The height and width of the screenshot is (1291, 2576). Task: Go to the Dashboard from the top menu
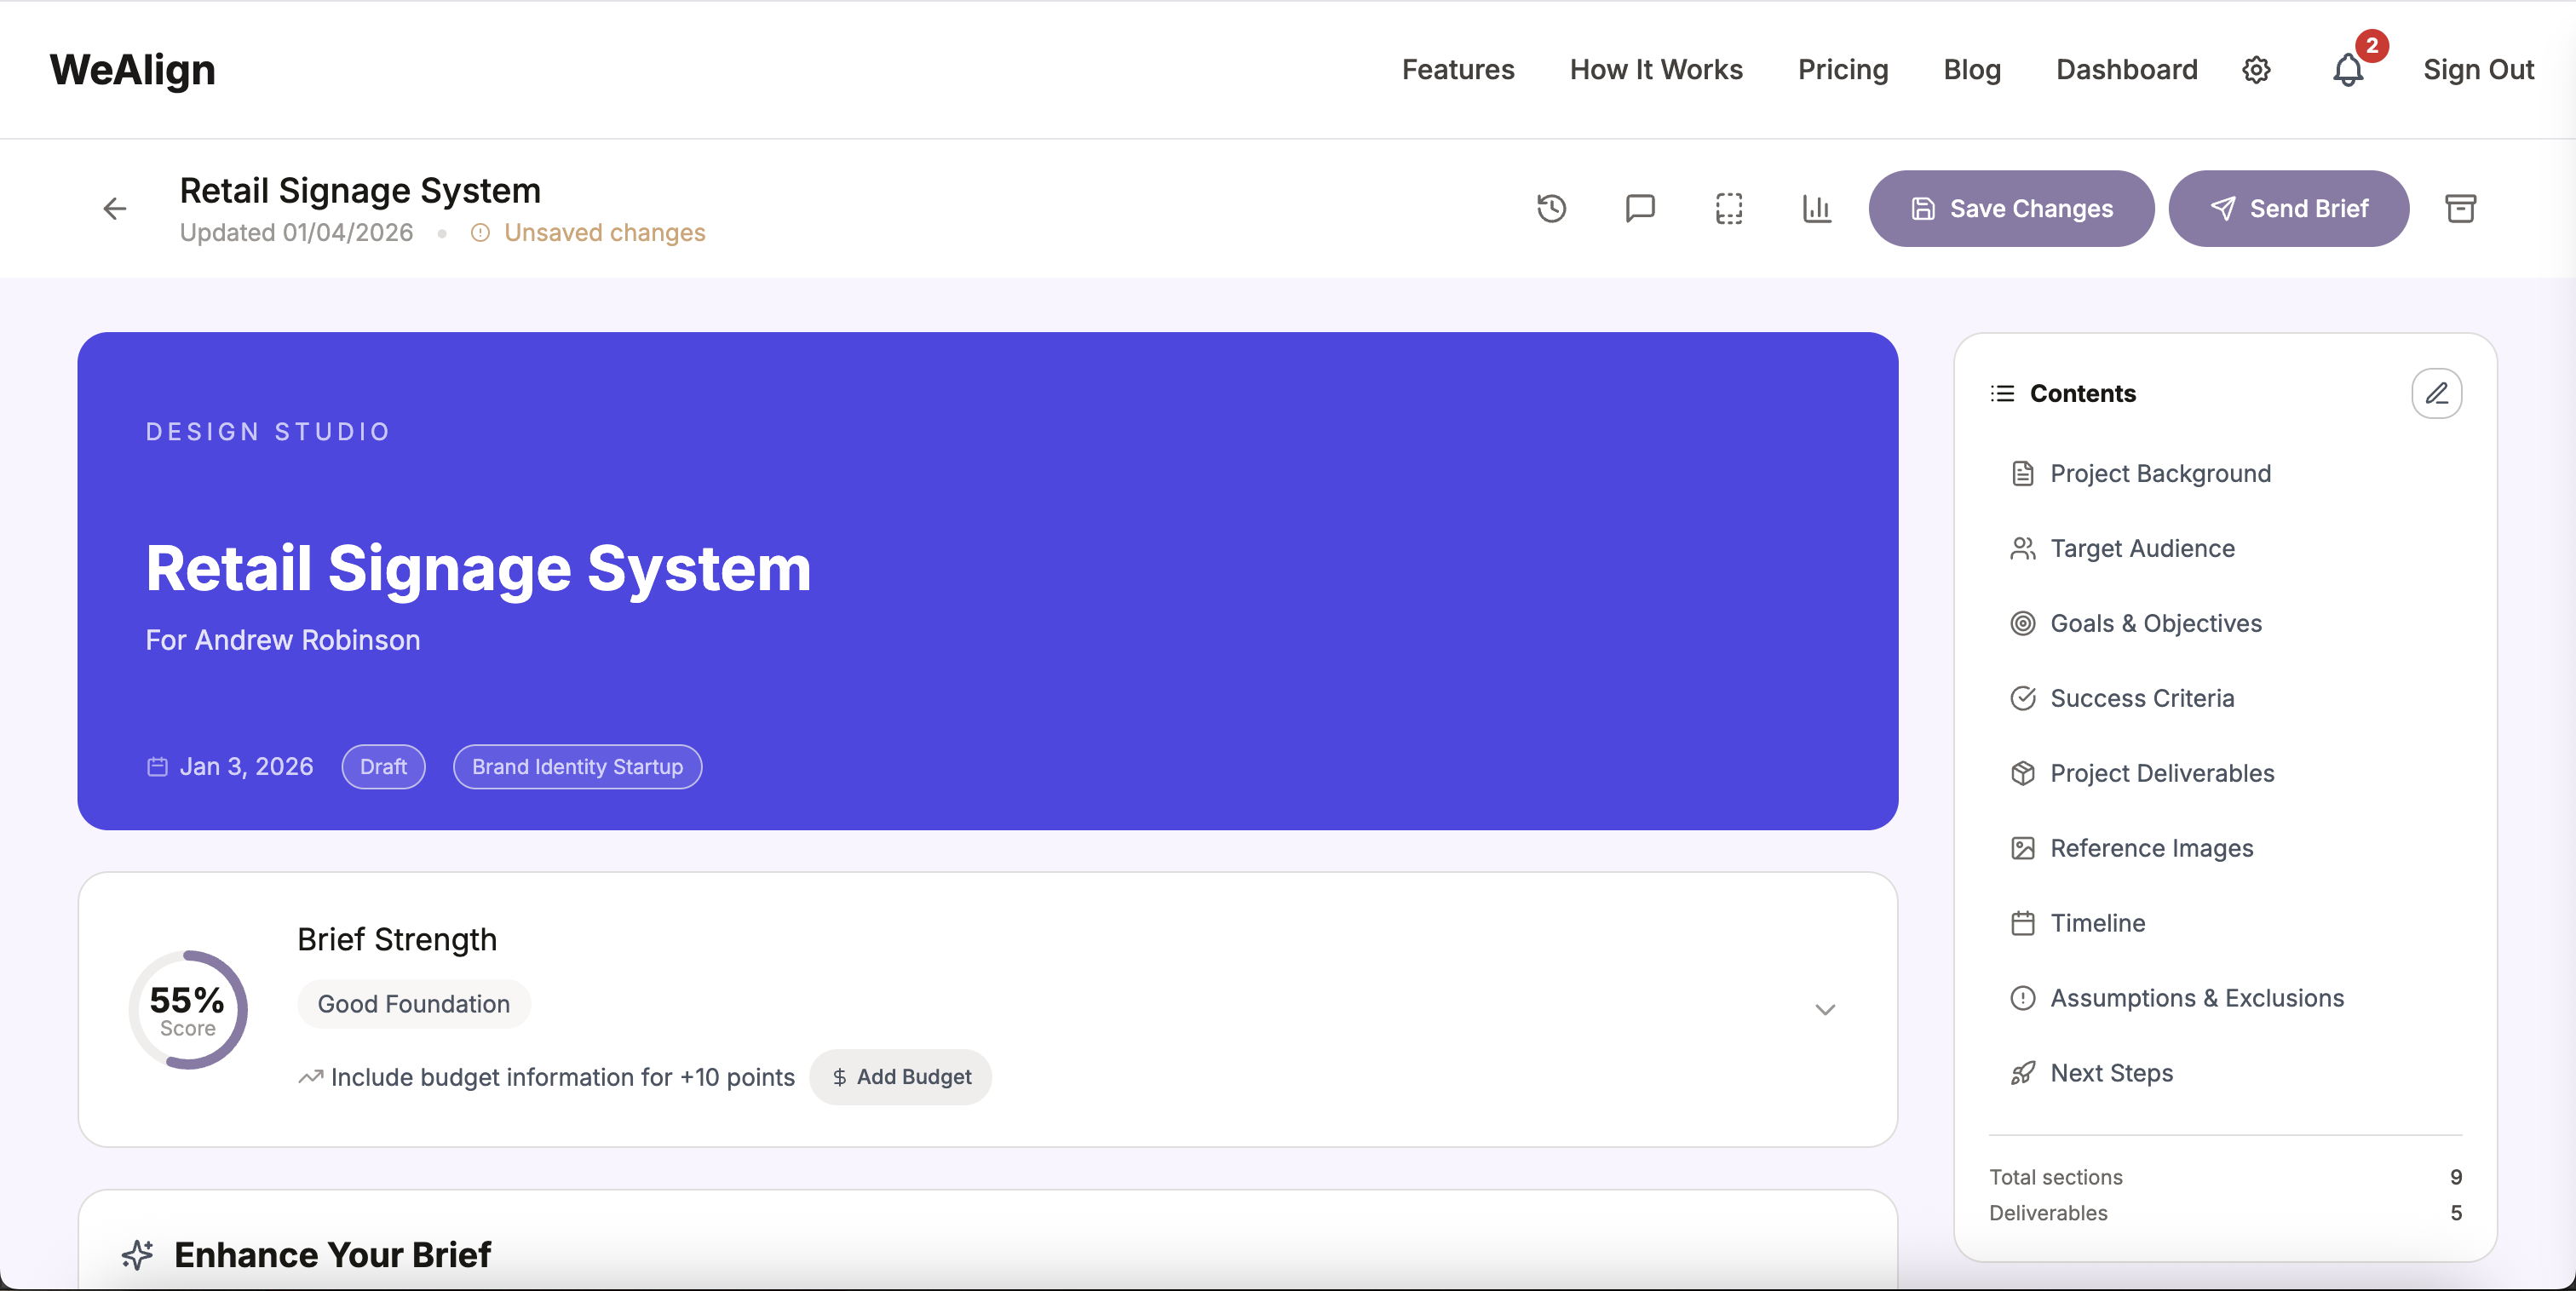(x=2126, y=70)
